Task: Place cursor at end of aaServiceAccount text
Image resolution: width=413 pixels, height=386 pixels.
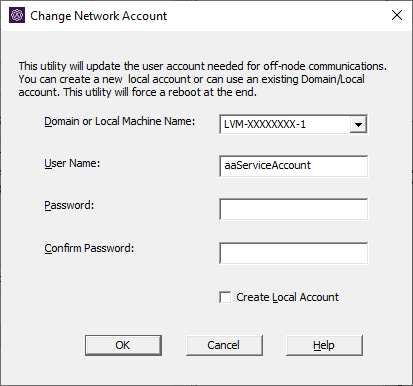Action: [x=311, y=165]
